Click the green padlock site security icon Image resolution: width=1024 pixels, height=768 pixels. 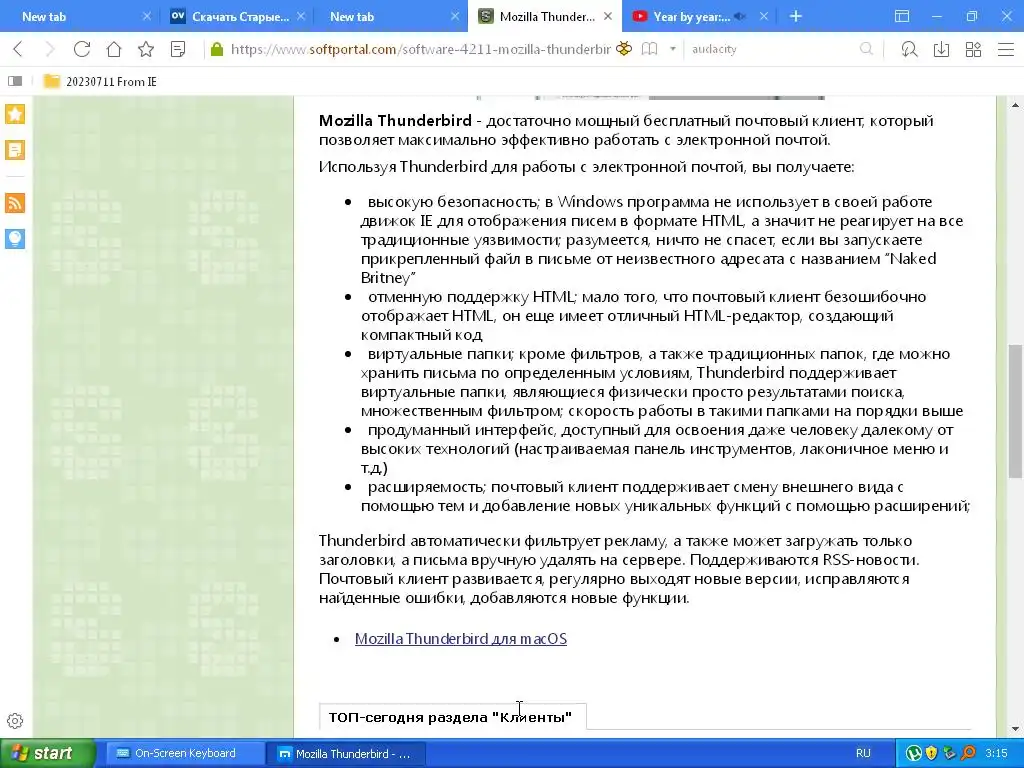[217, 49]
